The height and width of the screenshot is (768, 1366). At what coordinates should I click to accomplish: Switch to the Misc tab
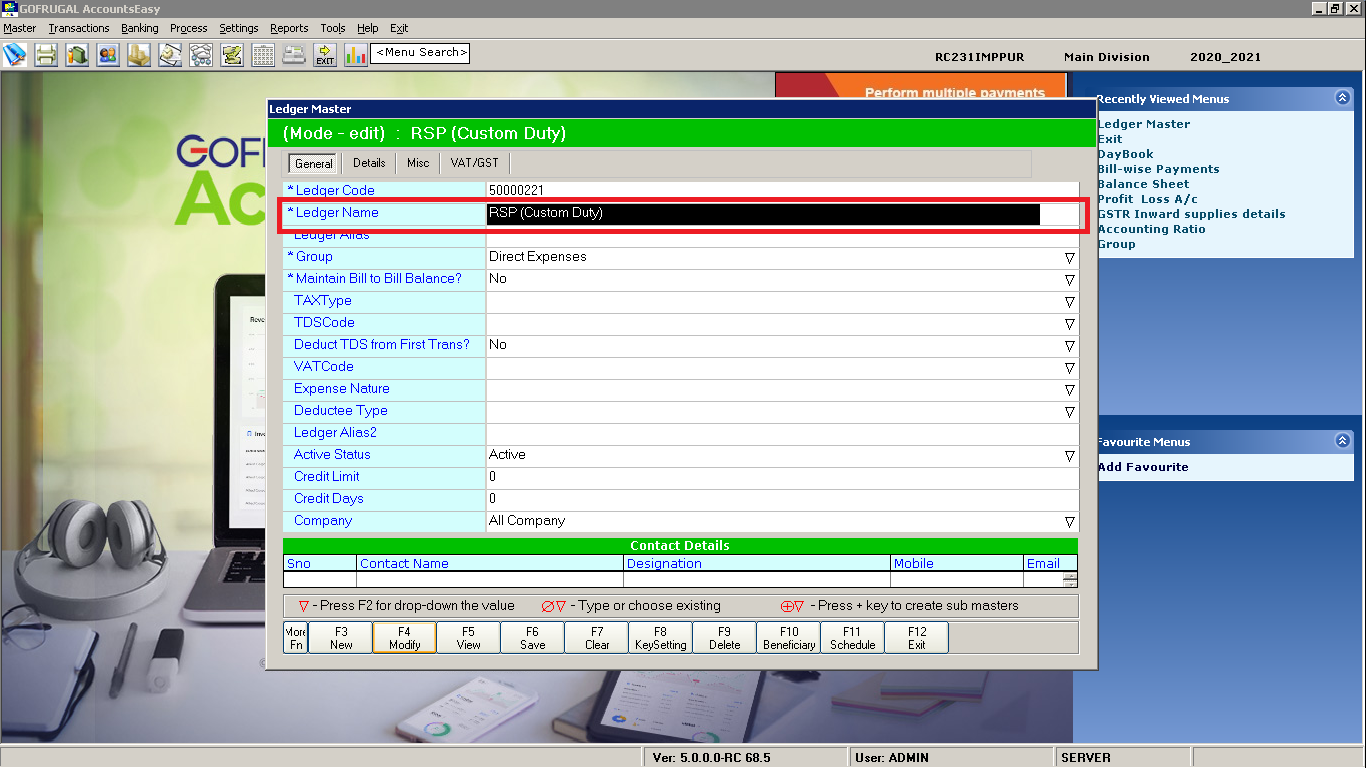[x=418, y=163]
